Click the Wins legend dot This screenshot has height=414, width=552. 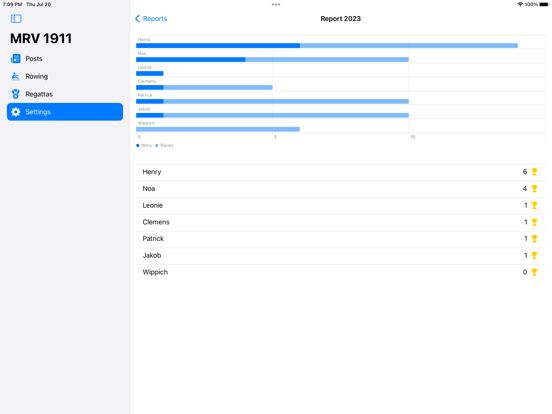(138, 145)
